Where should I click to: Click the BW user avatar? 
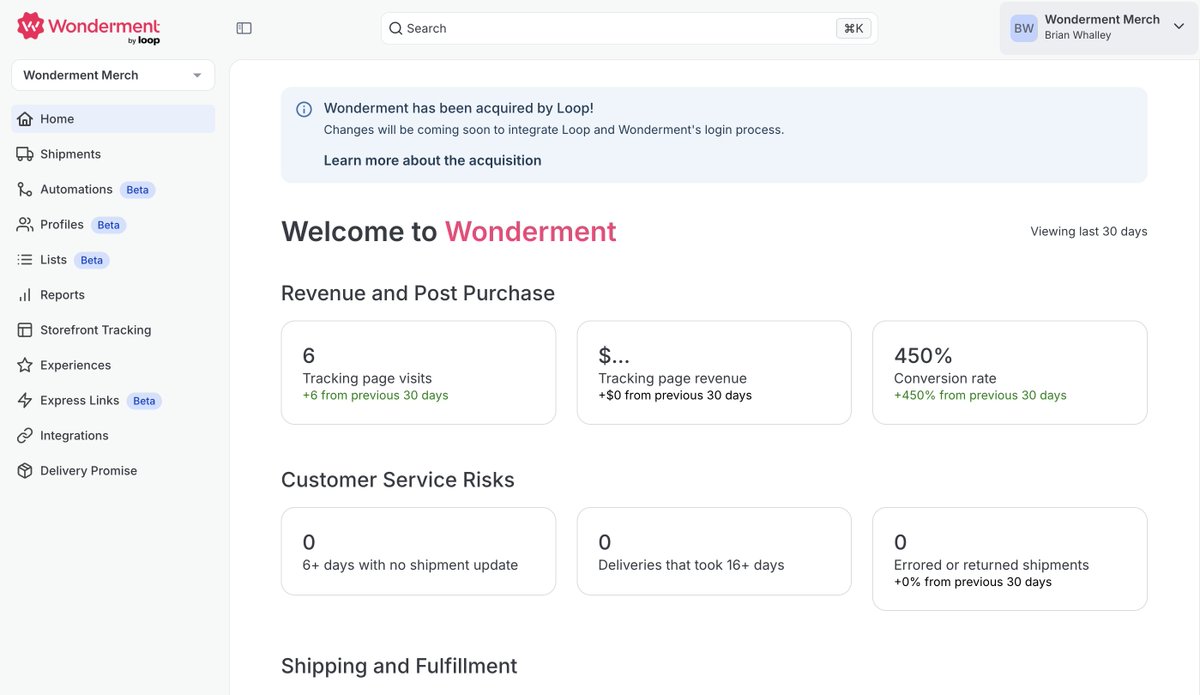click(x=1024, y=28)
